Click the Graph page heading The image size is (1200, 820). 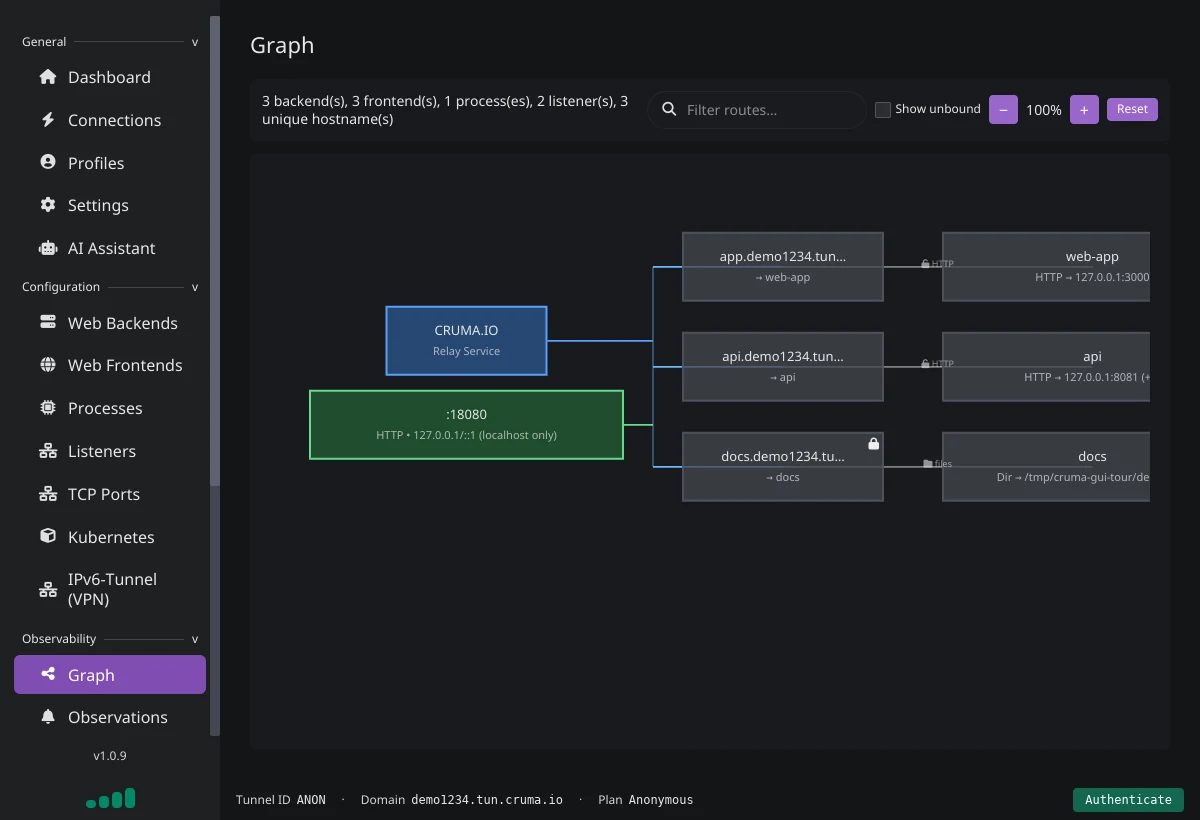point(282,45)
